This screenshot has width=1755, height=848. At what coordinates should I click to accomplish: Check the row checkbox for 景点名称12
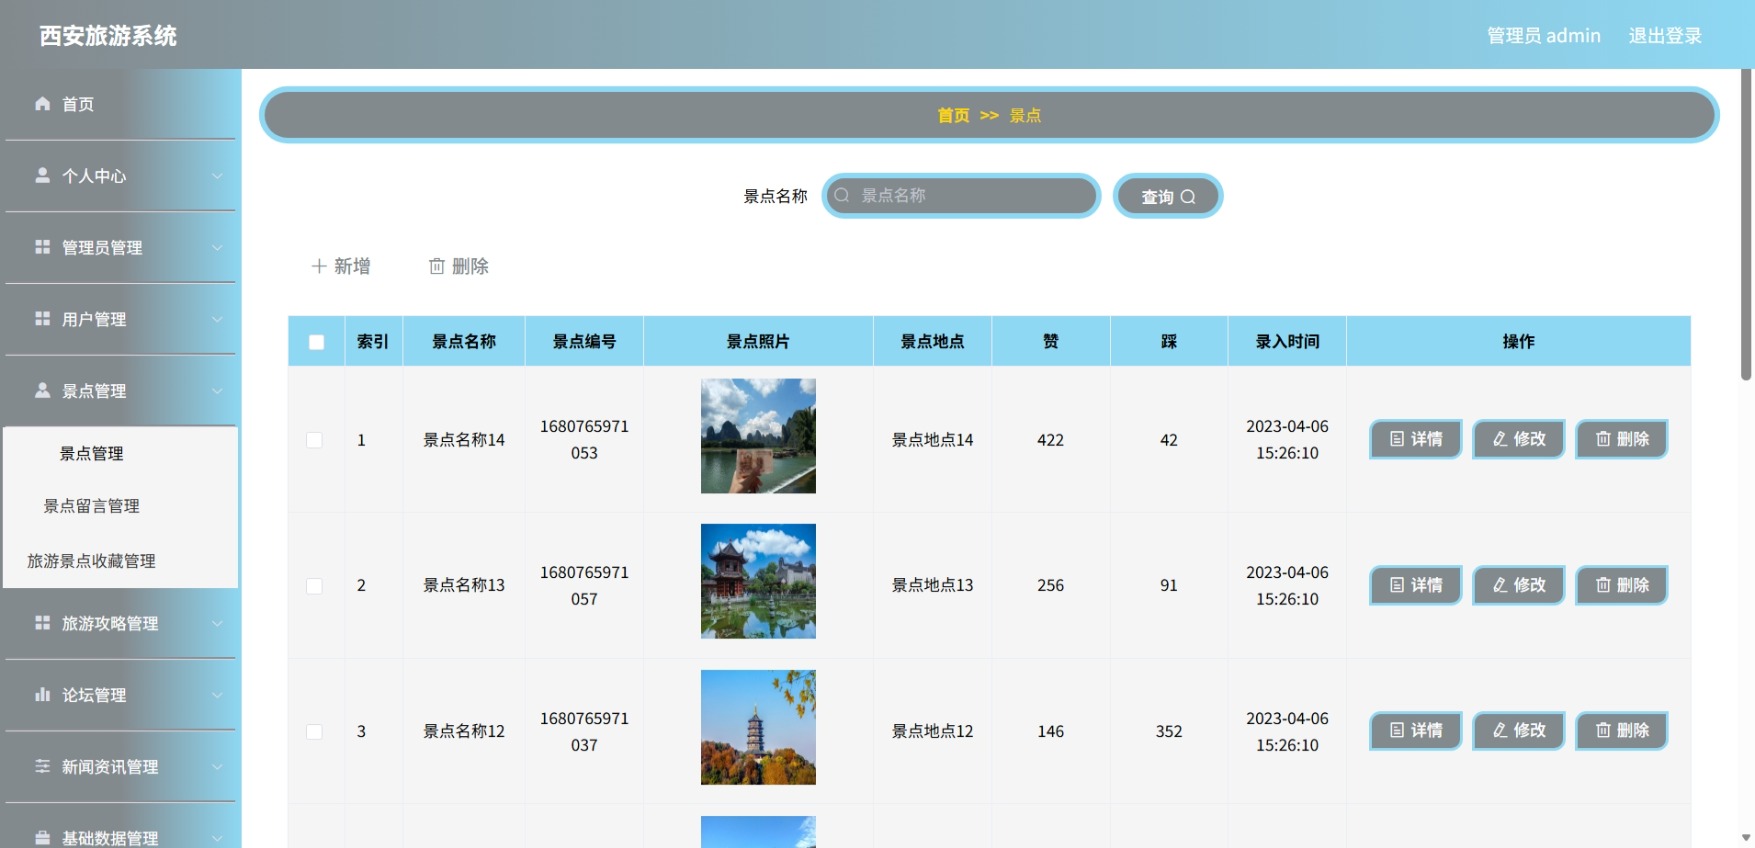click(x=314, y=732)
